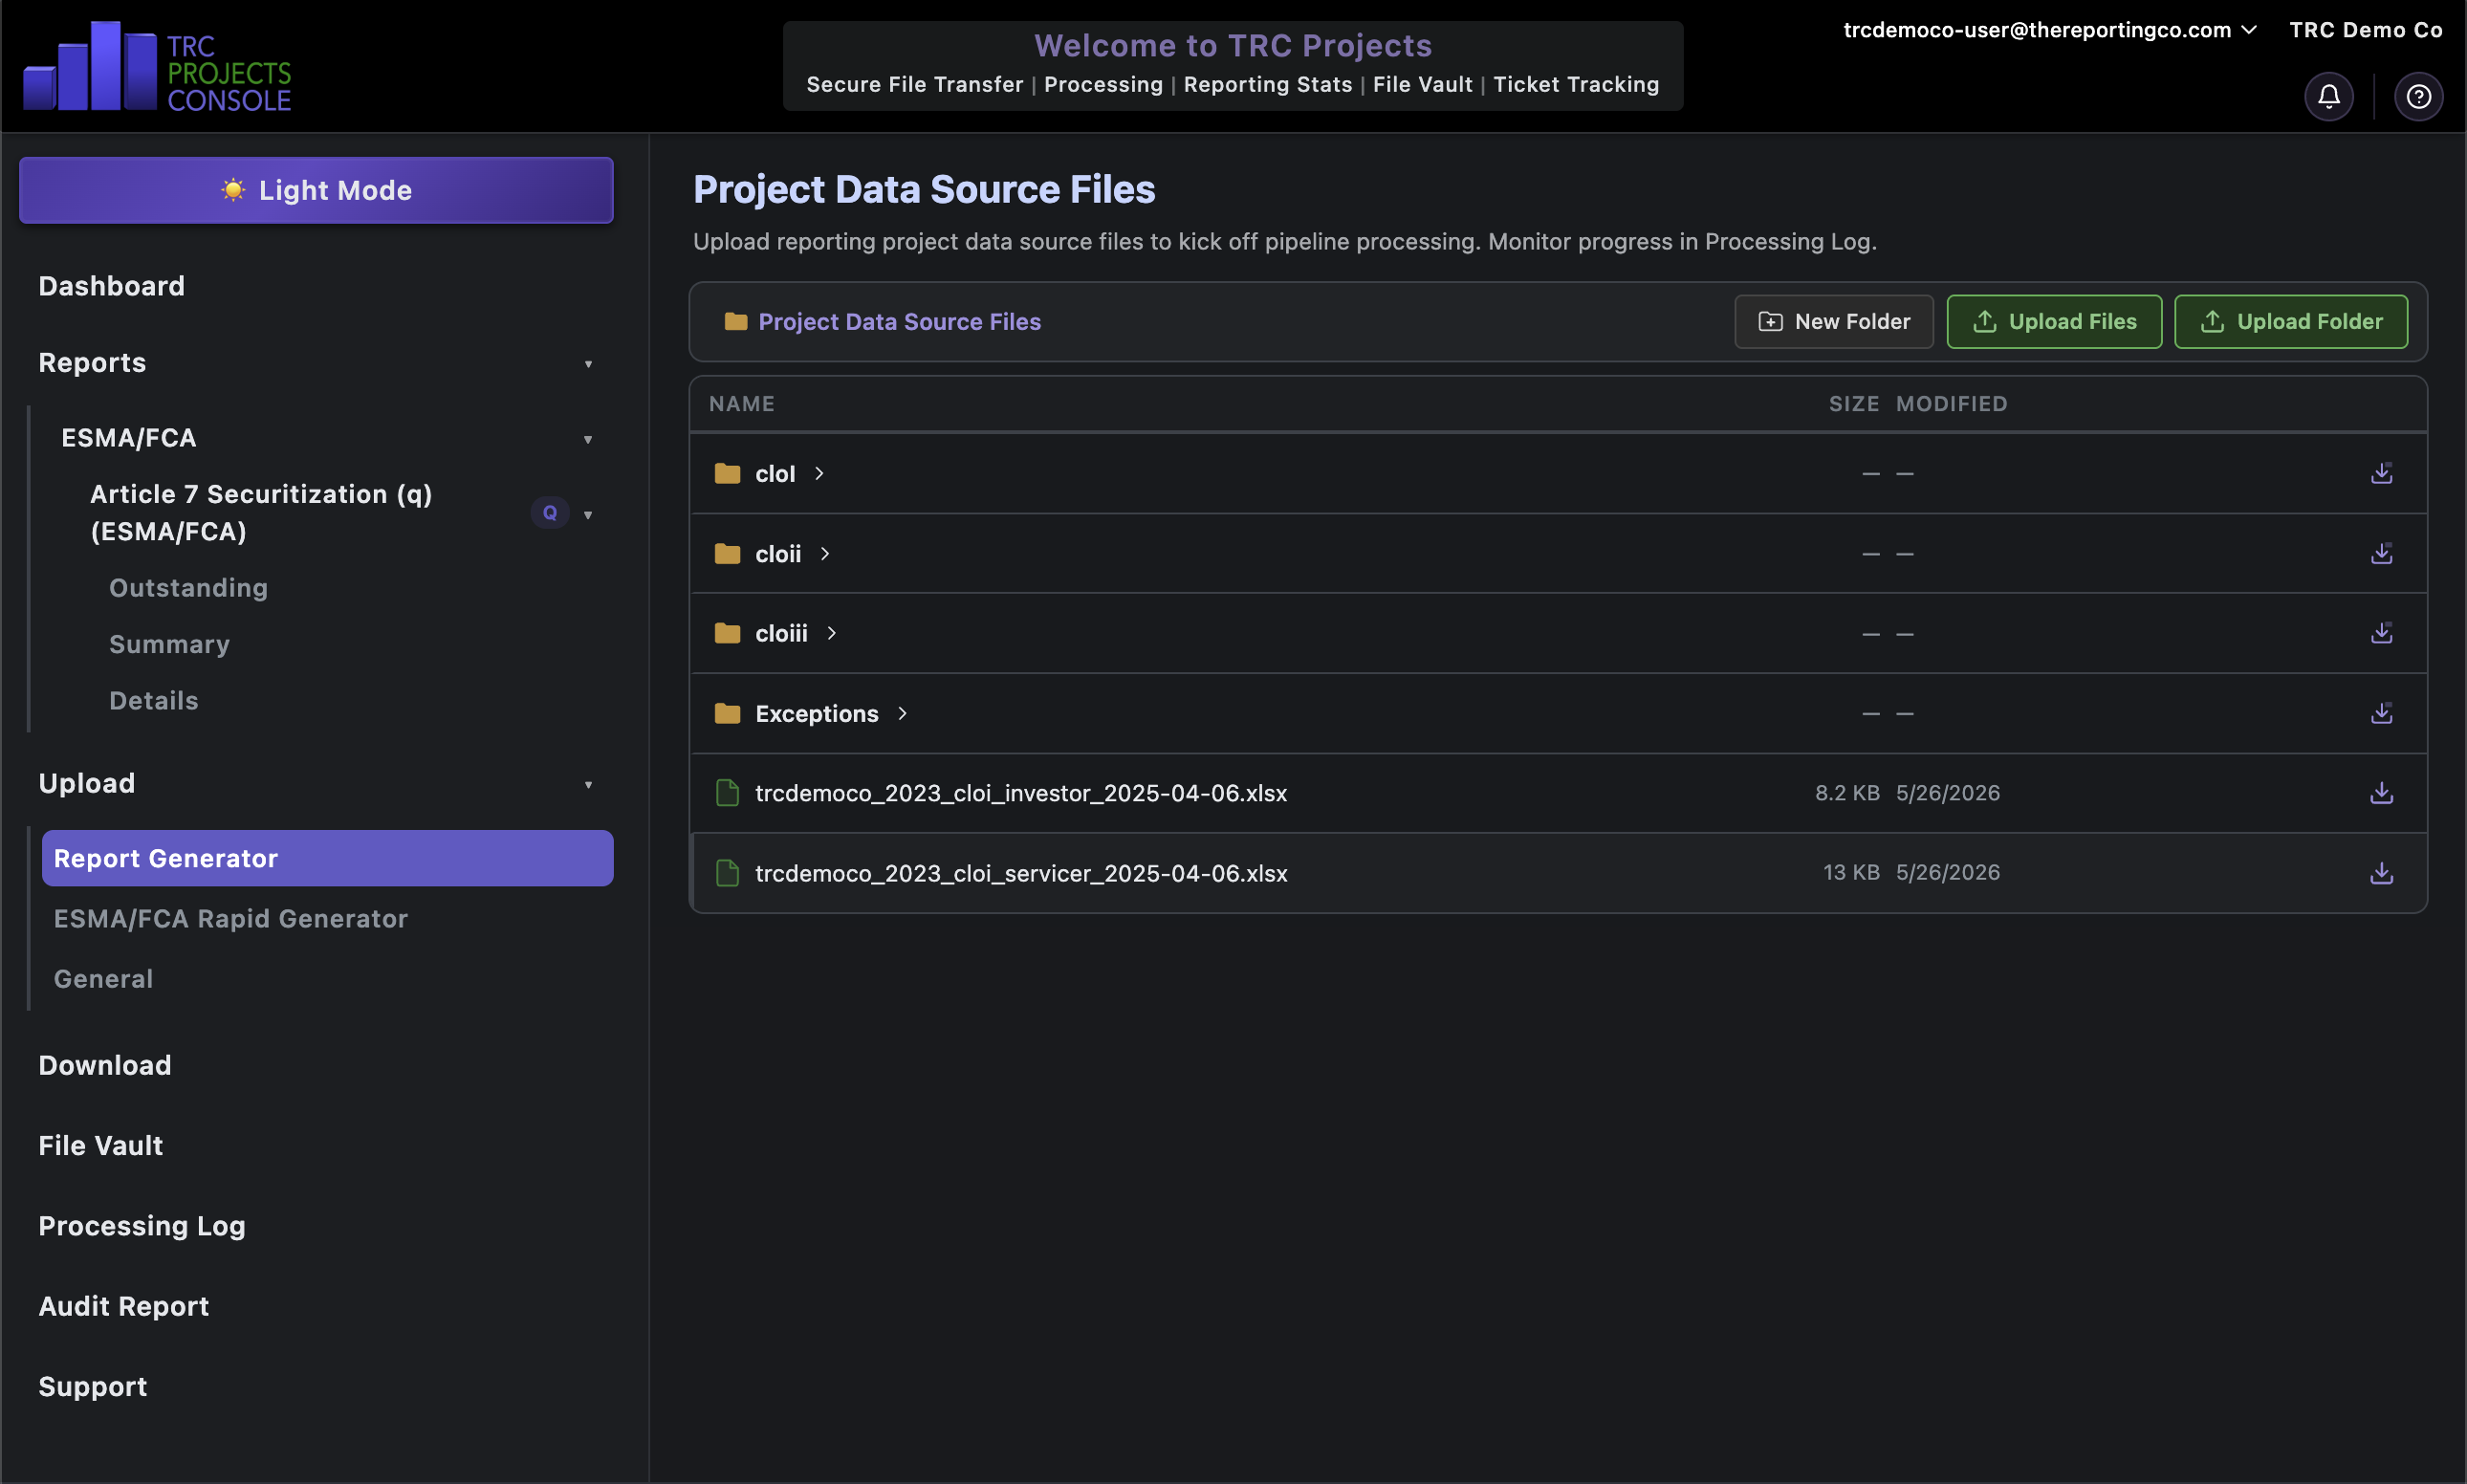Screen dimensions: 2467x1484
Task: Click the breadcrumb folder icon
Action: pyautogui.click(x=736, y=321)
